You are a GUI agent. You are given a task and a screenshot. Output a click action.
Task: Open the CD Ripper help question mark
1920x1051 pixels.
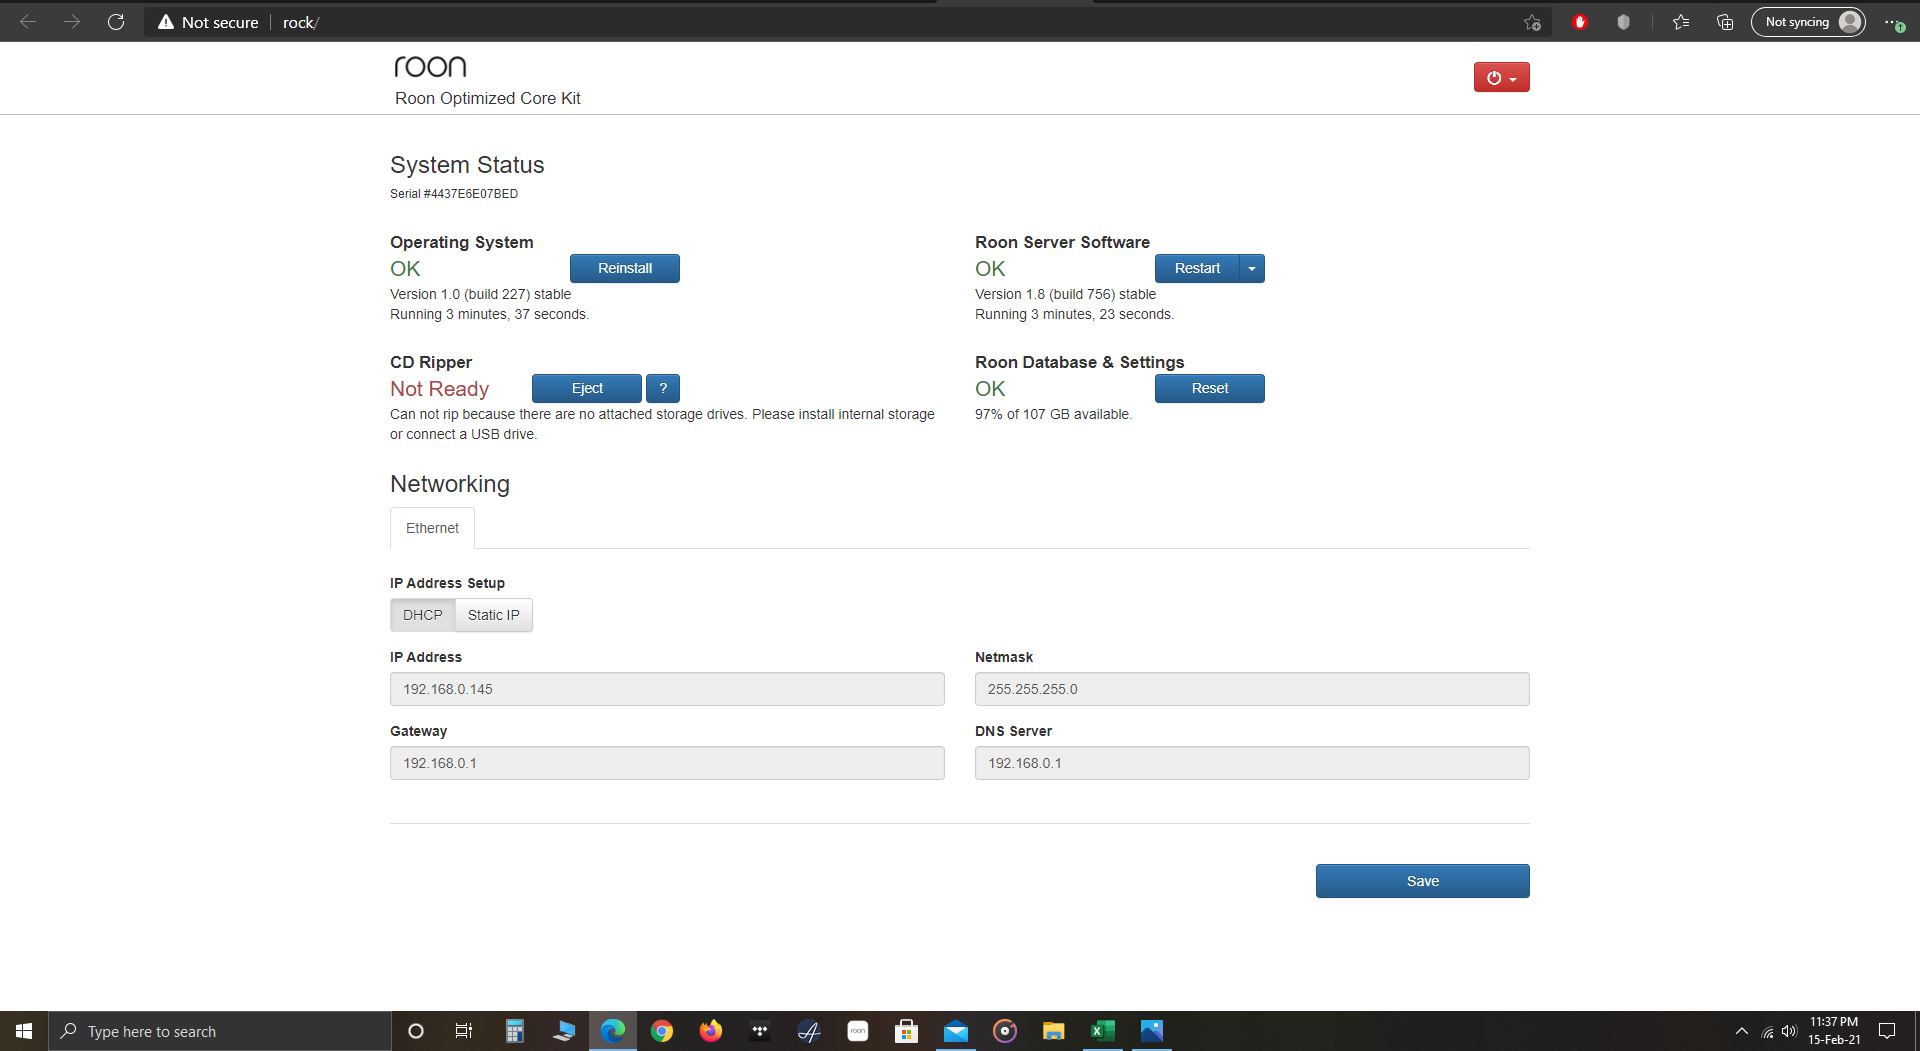pos(663,388)
